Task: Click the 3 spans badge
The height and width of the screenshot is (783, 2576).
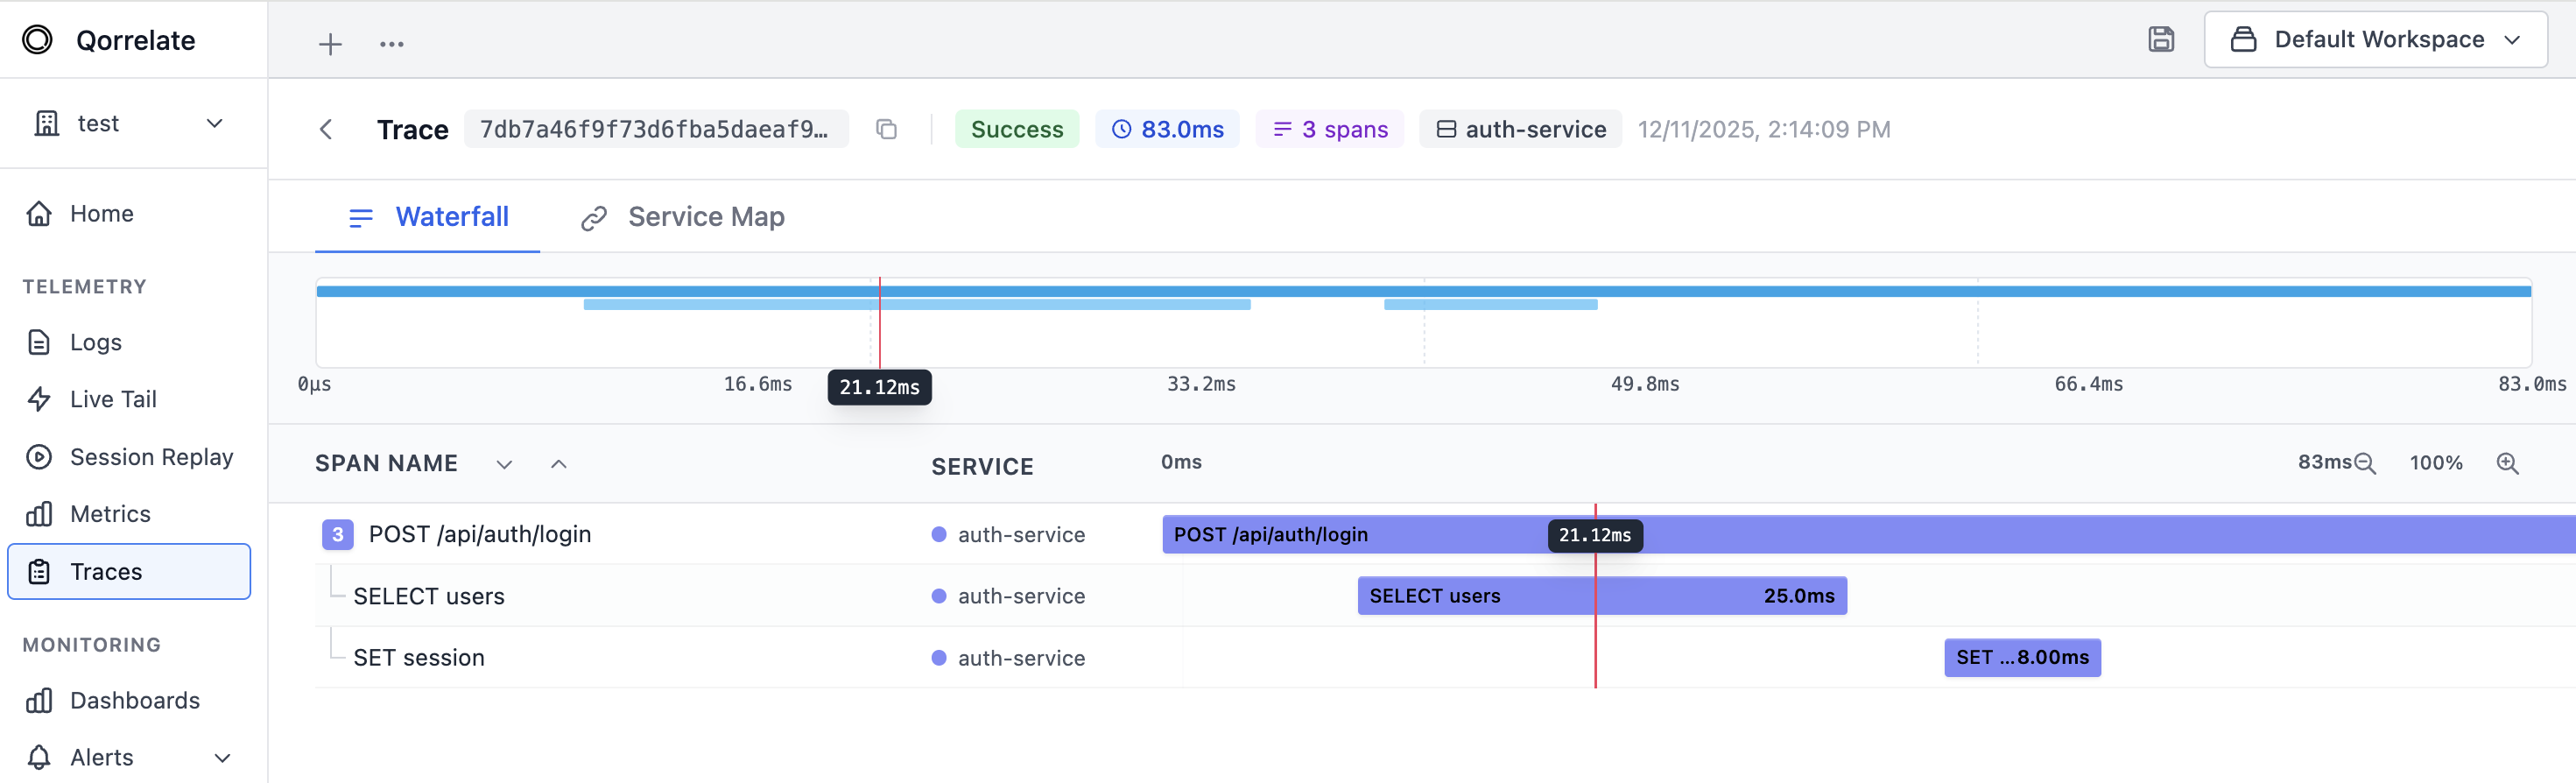Action: click(1330, 129)
